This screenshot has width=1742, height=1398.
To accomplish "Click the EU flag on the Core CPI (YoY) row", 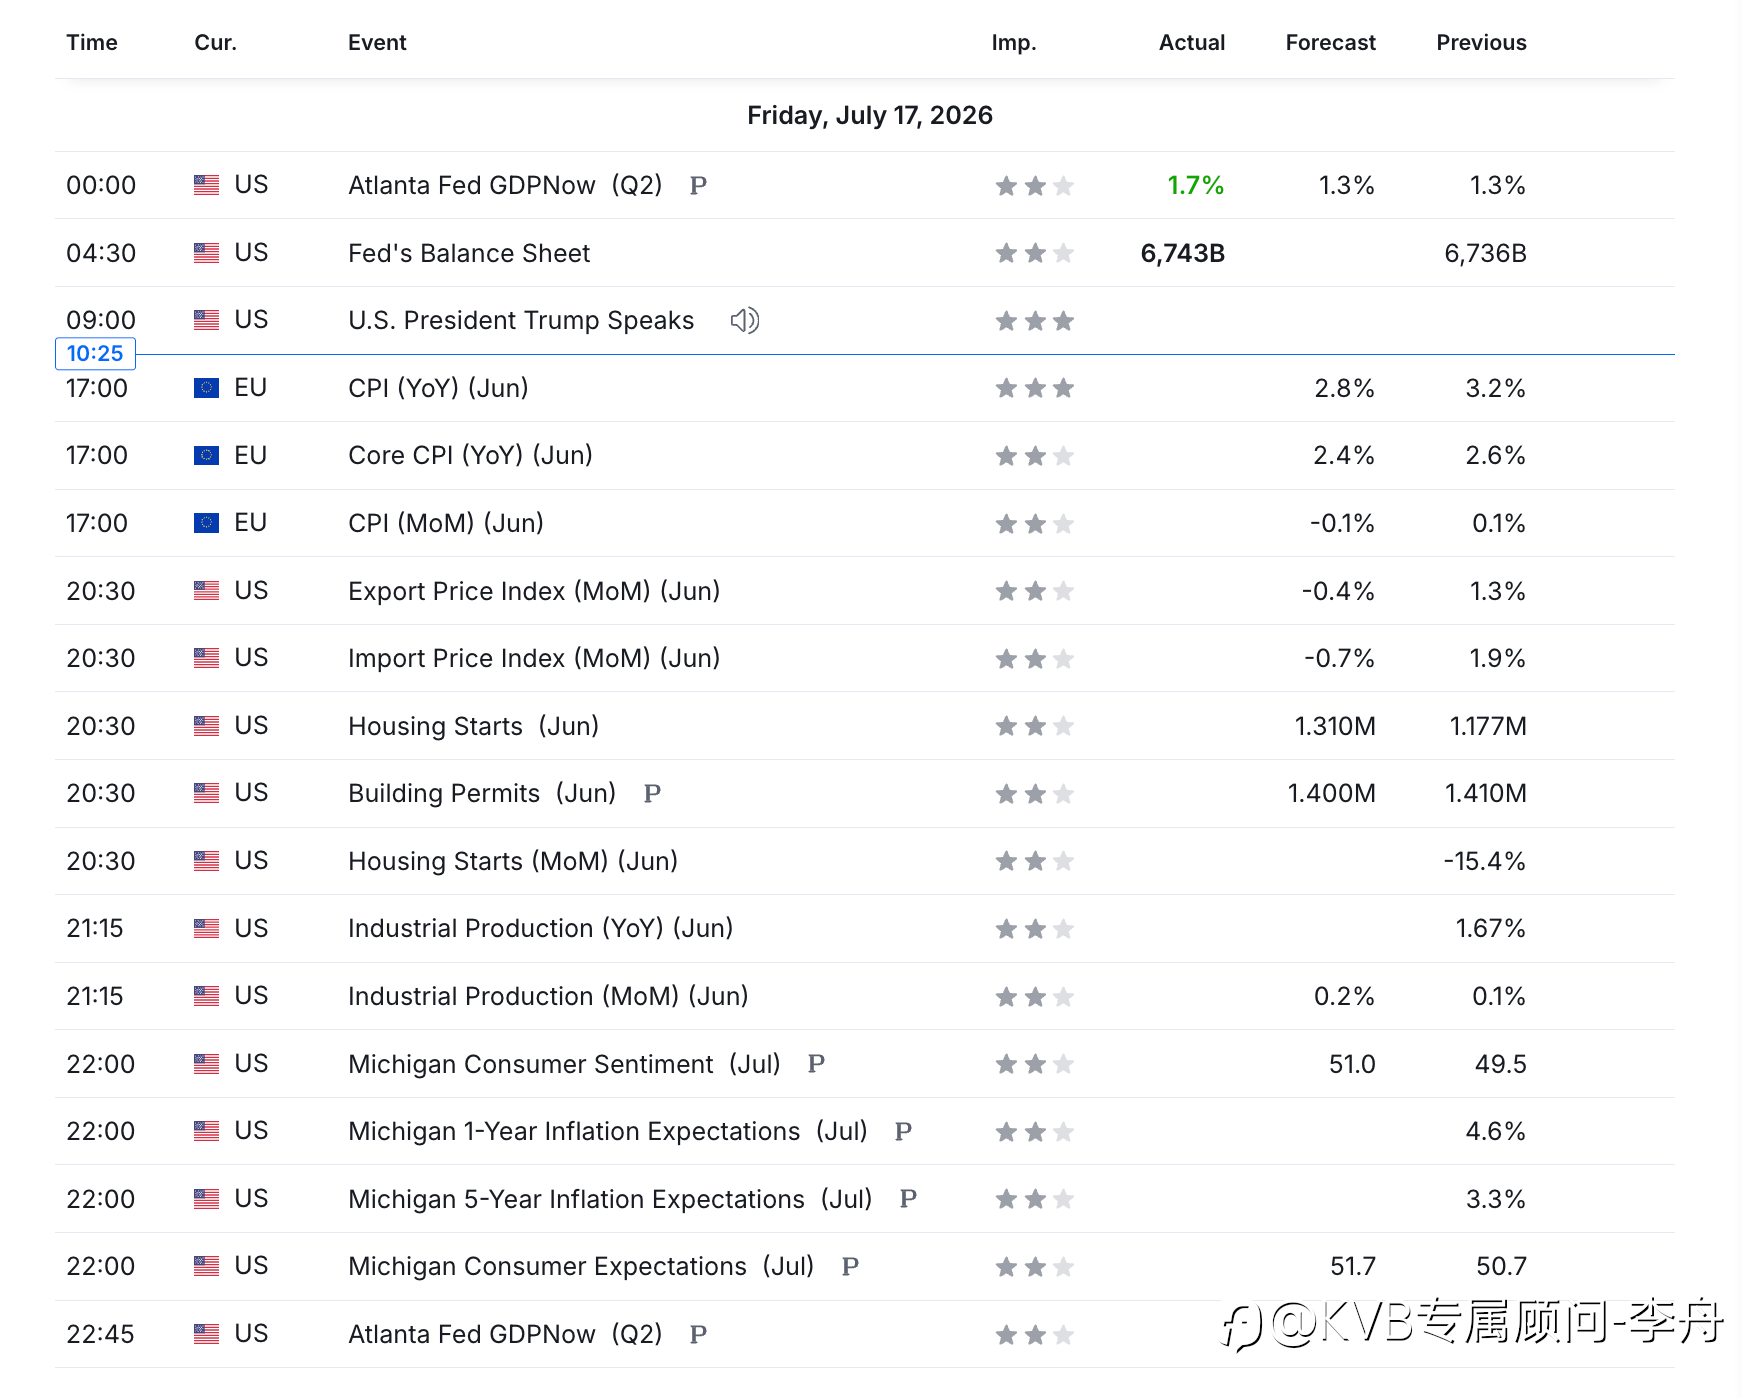I will point(206,455).
